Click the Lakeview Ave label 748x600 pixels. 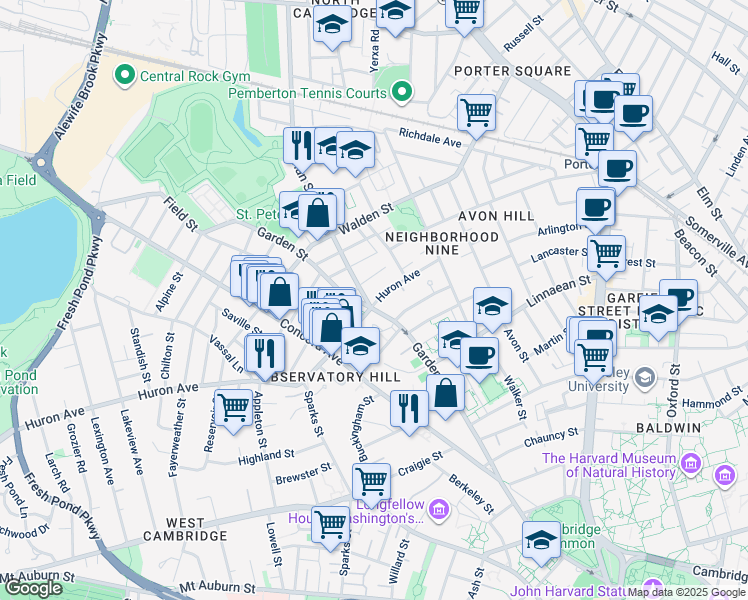point(131,442)
